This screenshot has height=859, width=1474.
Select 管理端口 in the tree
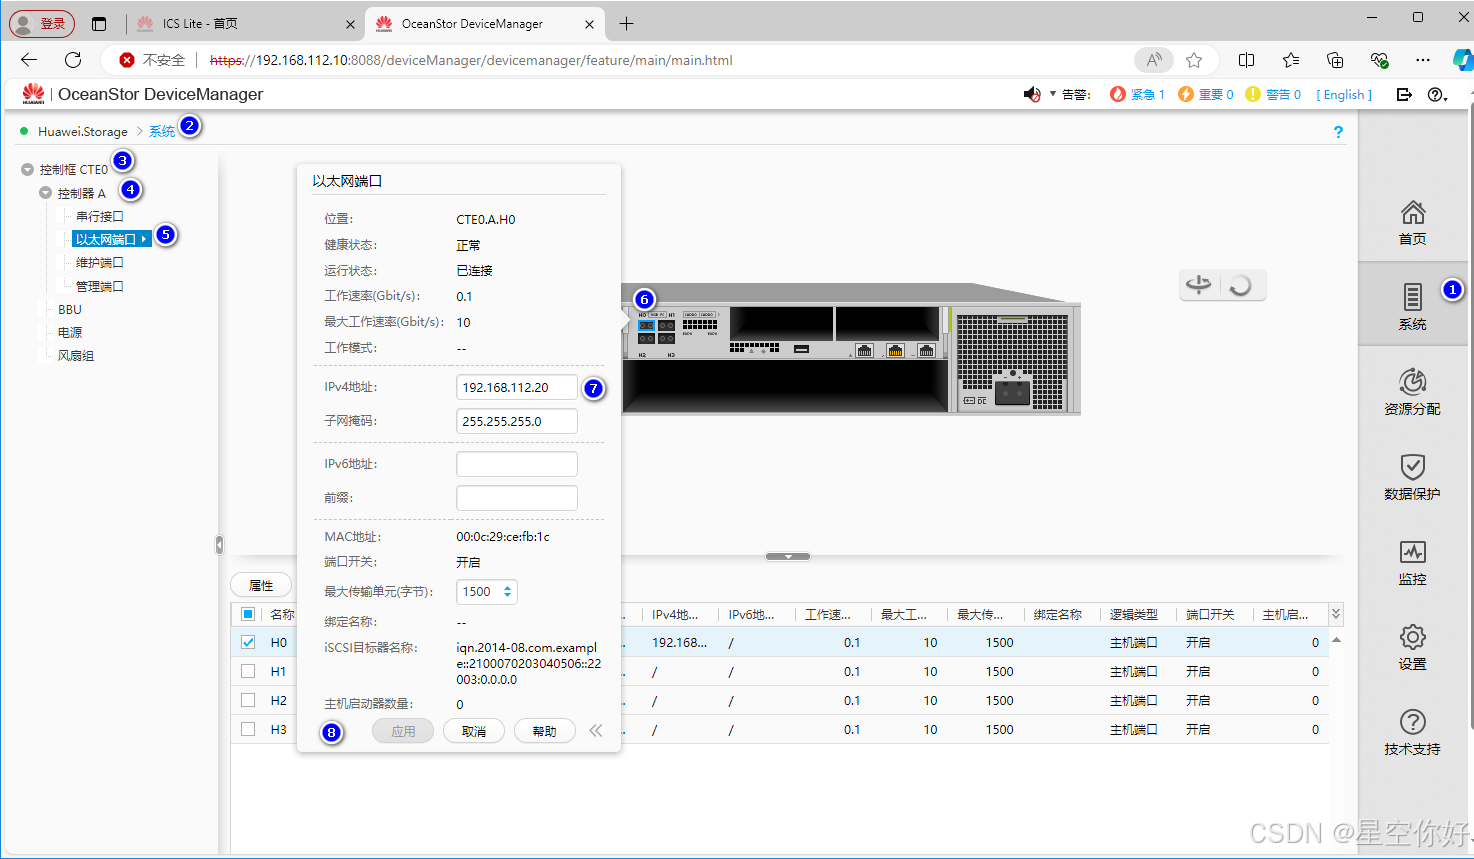100,286
